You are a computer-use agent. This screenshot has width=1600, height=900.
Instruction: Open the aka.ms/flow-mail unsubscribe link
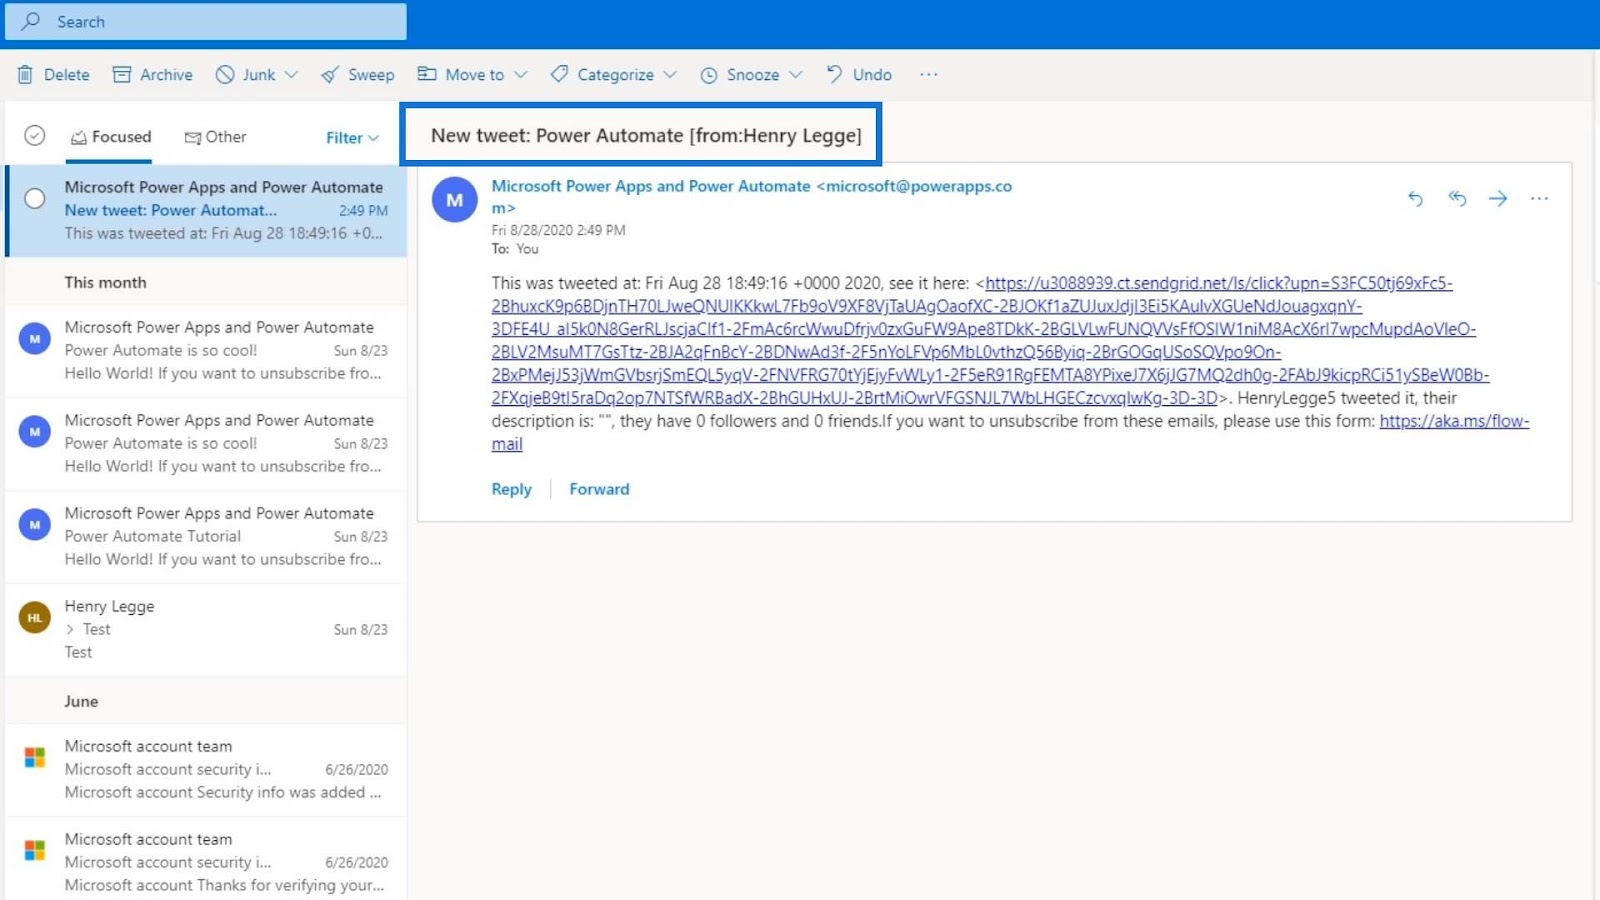click(x=1454, y=421)
